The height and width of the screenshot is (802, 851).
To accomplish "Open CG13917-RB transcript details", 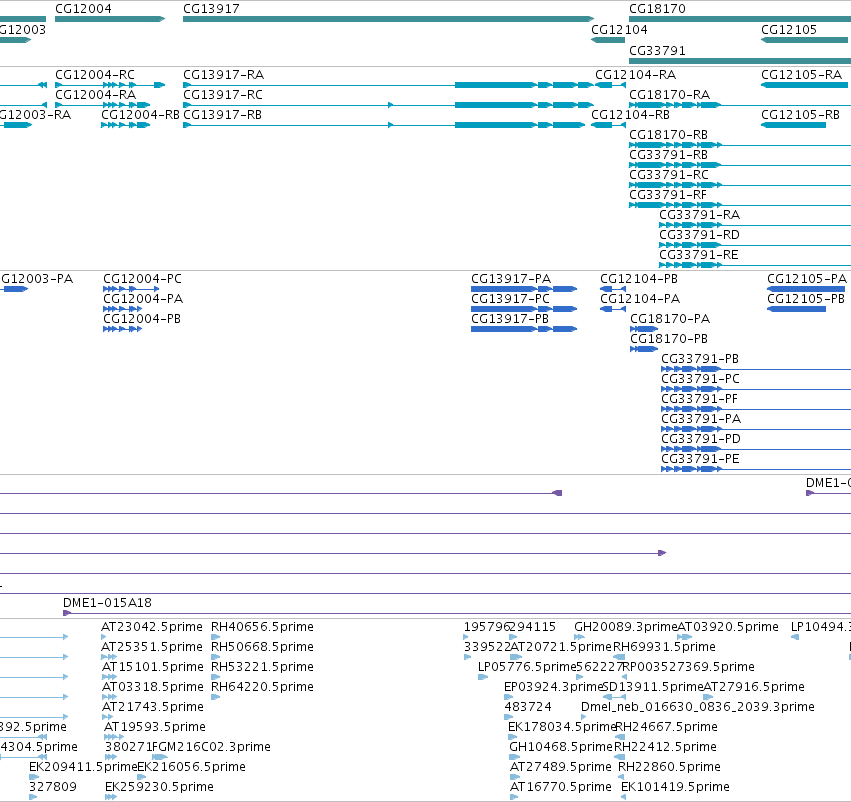I will [x=223, y=114].
